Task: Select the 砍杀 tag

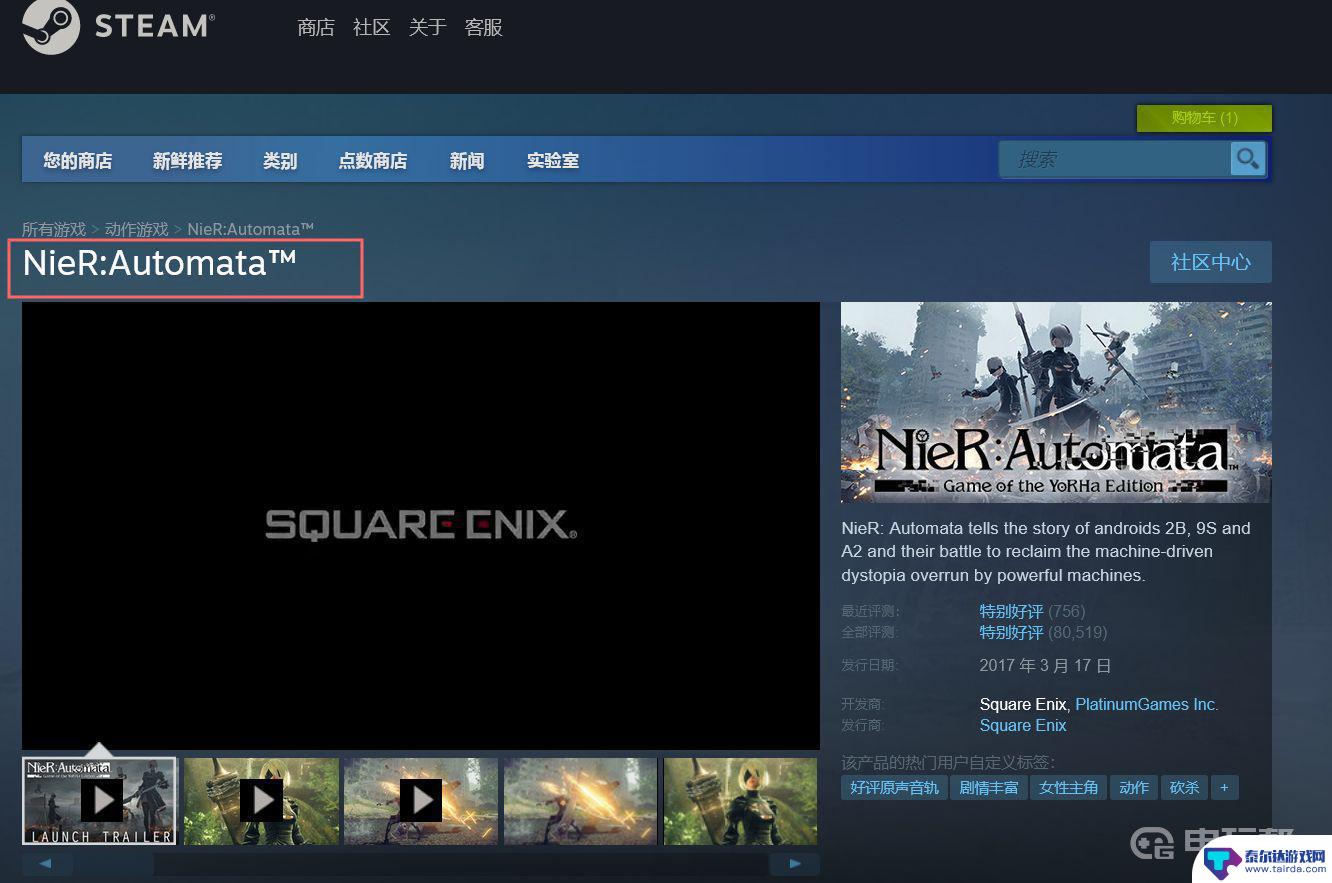Action: point(1184,788)
